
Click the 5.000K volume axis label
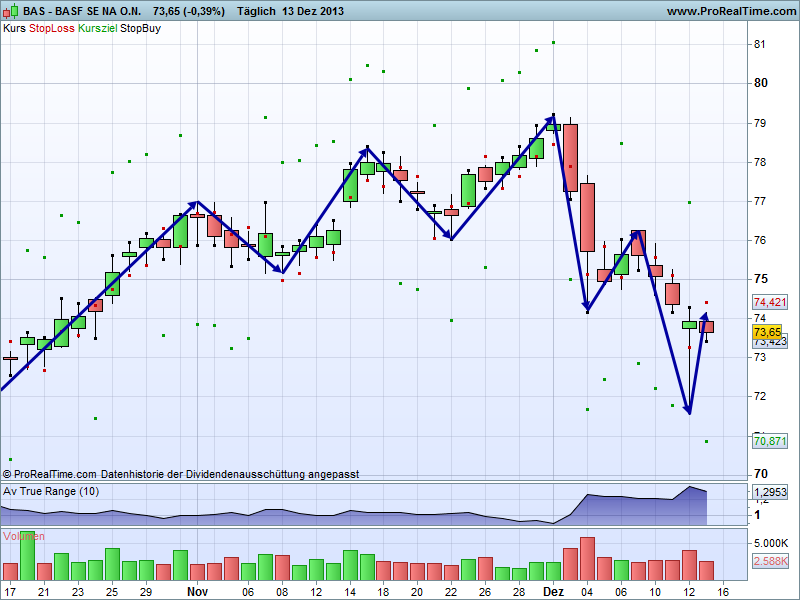pos(771,543)
